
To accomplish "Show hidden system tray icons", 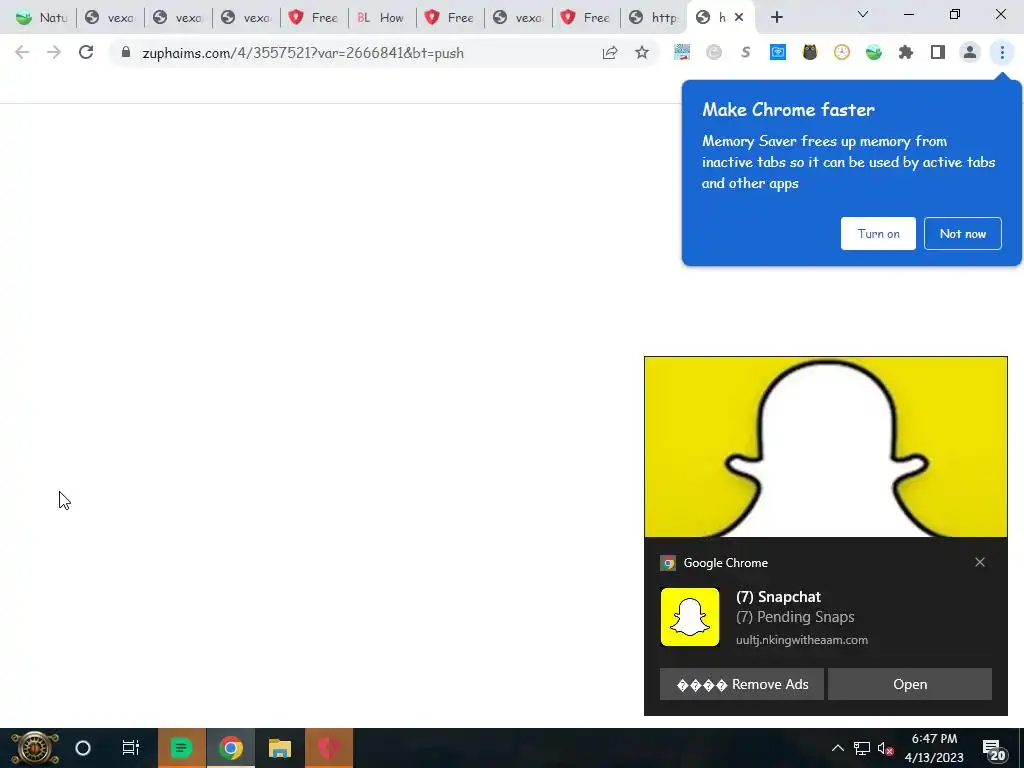I will tap(837, 748).
